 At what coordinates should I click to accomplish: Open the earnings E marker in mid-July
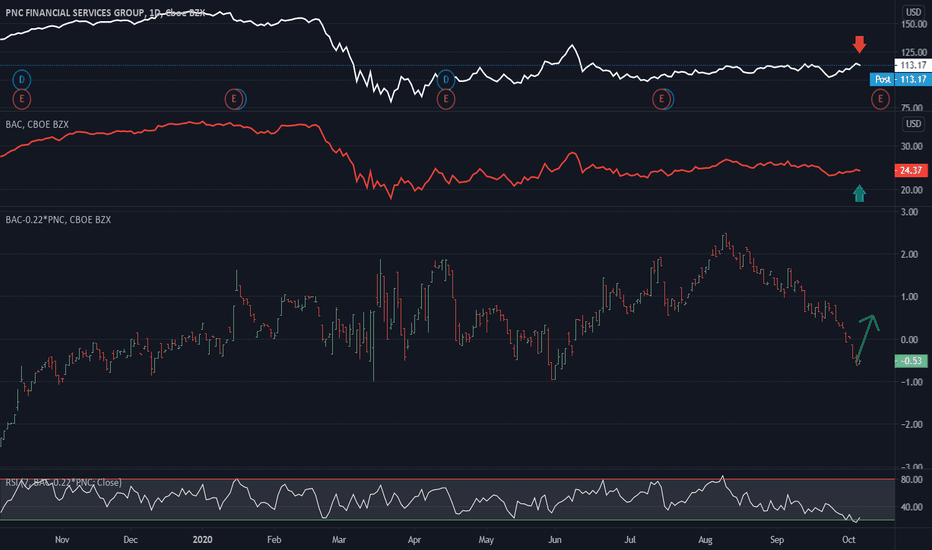(661, 99)
